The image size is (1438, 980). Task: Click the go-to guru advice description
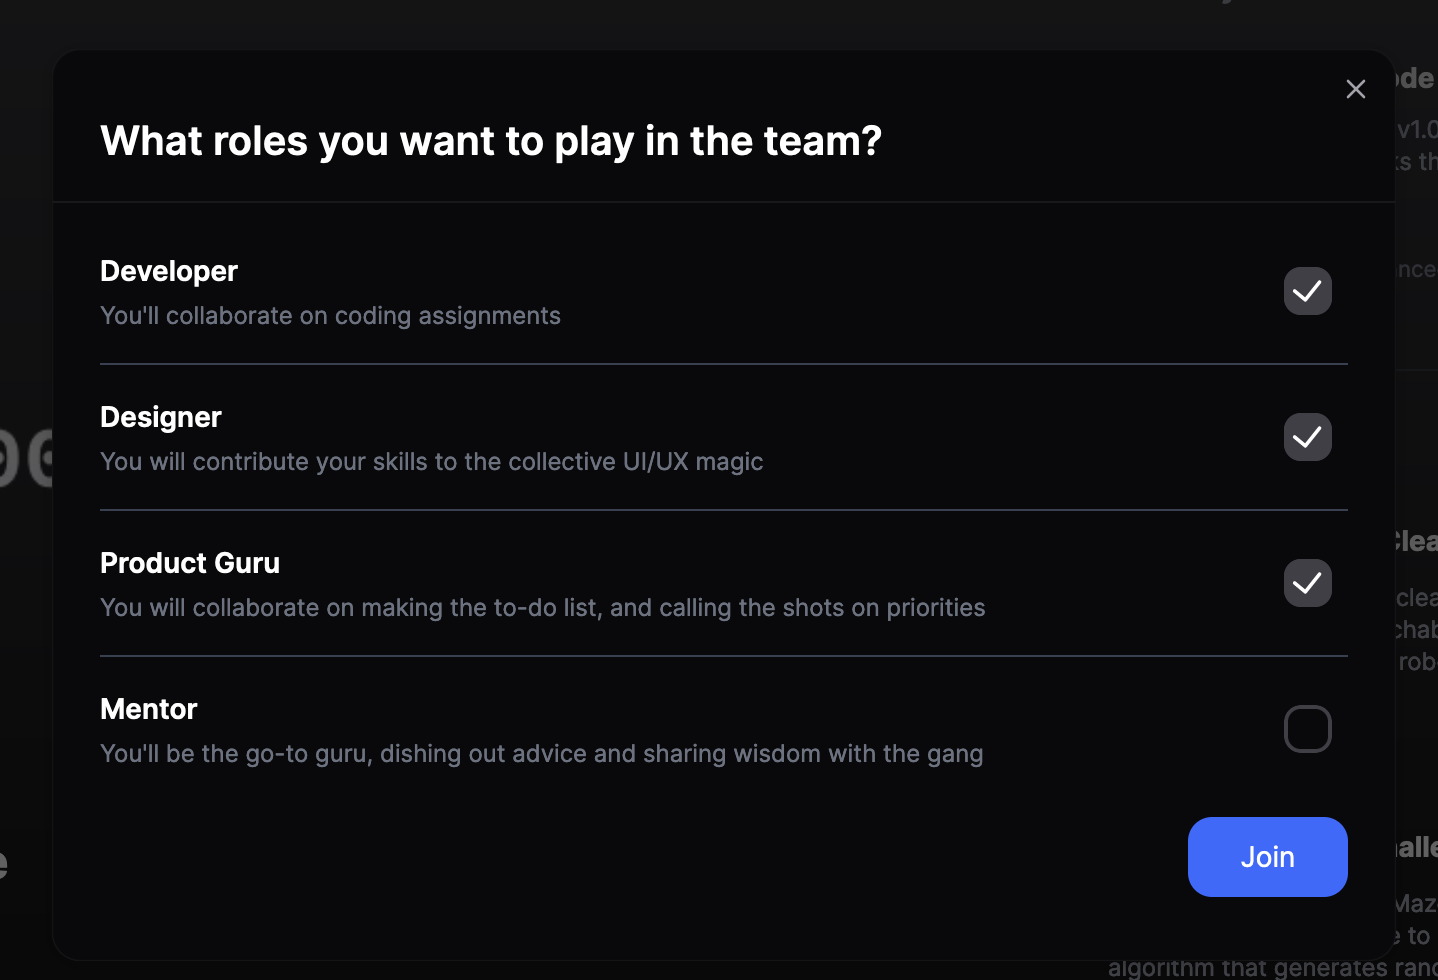tap(541, 754)
